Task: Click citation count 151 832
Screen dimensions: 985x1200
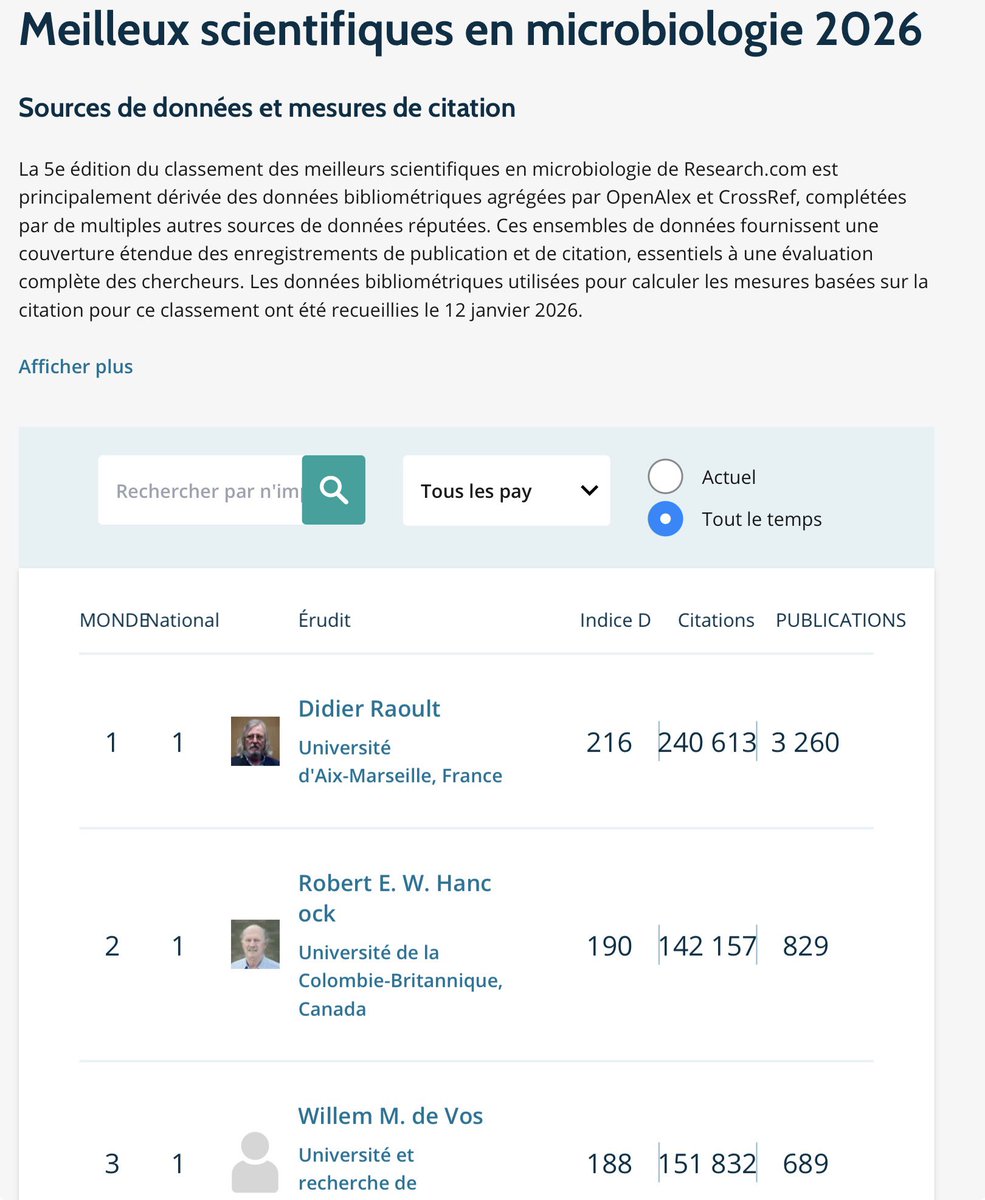Action: [707, 1164]
